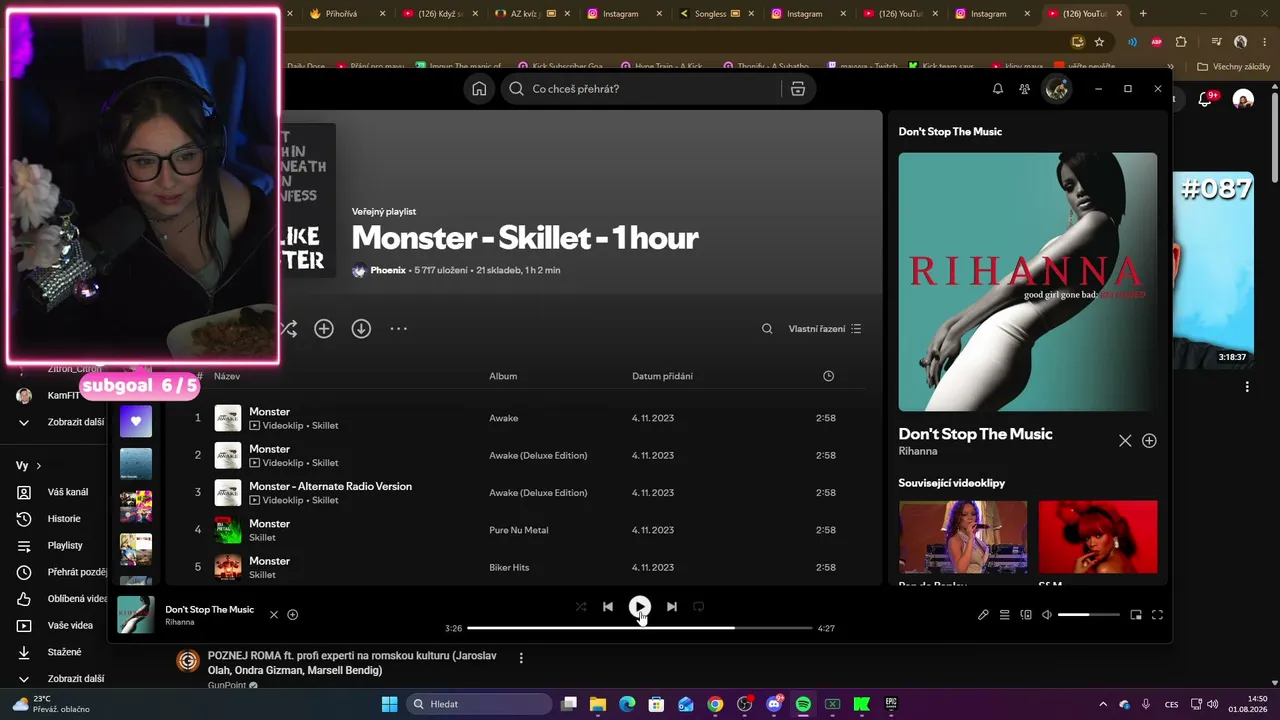Skip to the previous track
The image size is (1280, 720).
pos(608,607)
